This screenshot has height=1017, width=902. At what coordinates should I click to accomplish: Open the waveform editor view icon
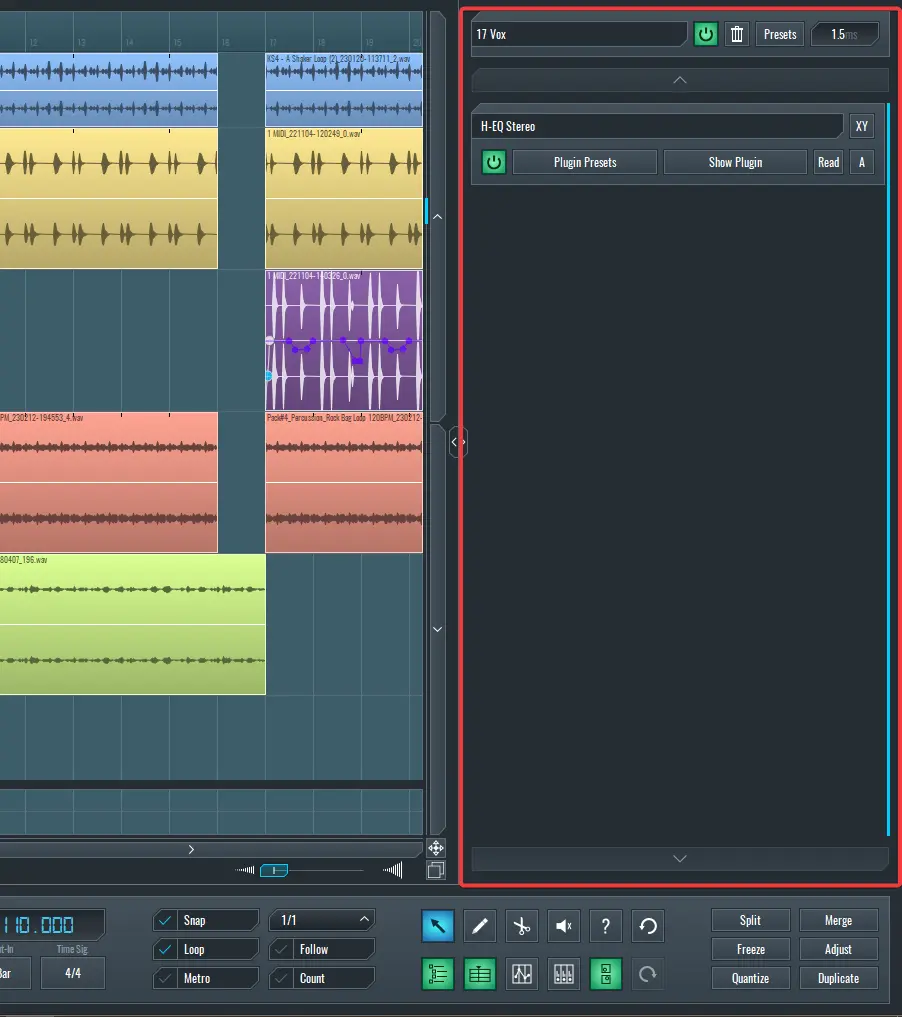(521, 974)
